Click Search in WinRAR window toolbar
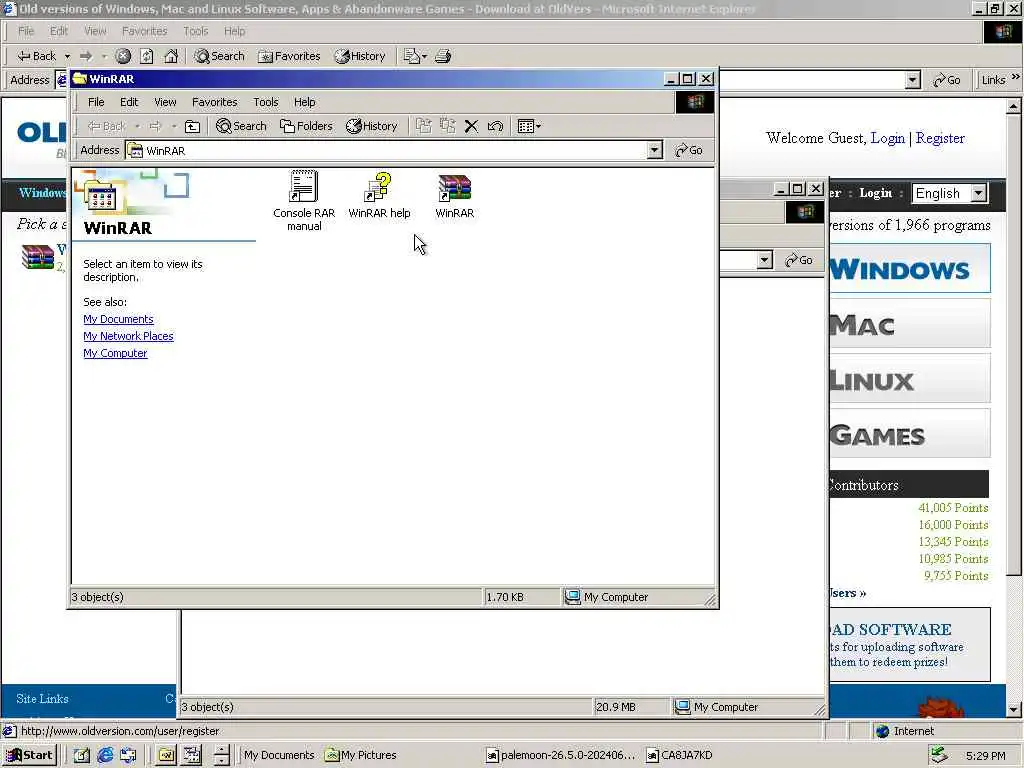 [241, 126]
